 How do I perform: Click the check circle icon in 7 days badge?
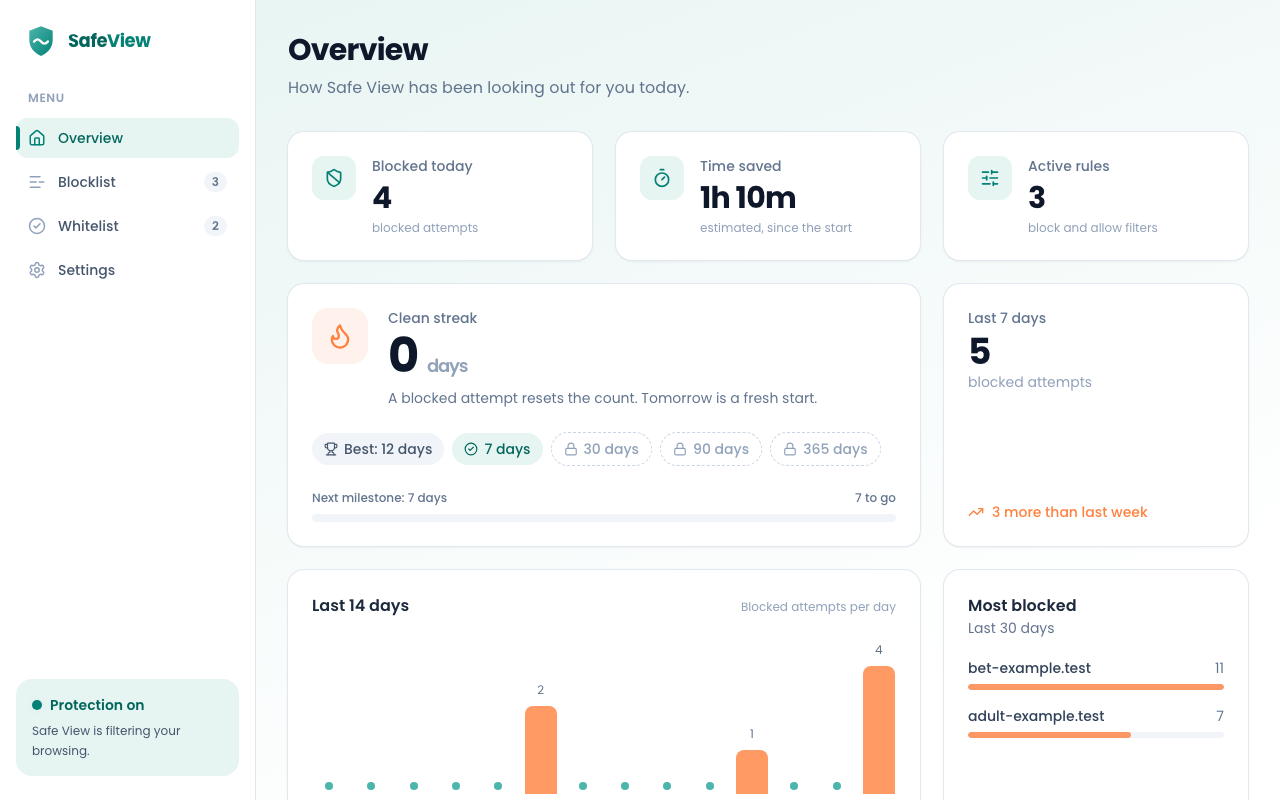[x=471, y=449]
